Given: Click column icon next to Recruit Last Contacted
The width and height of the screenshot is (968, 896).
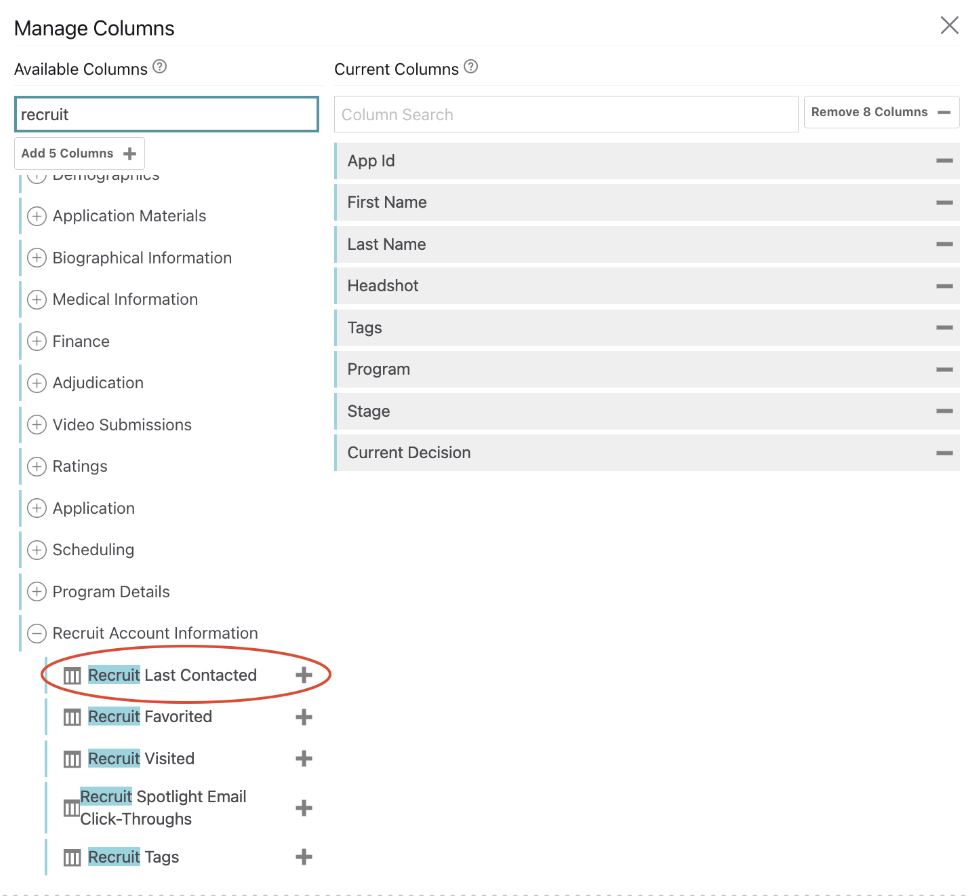Looking at the screenshot, I should tap(72, 676).
